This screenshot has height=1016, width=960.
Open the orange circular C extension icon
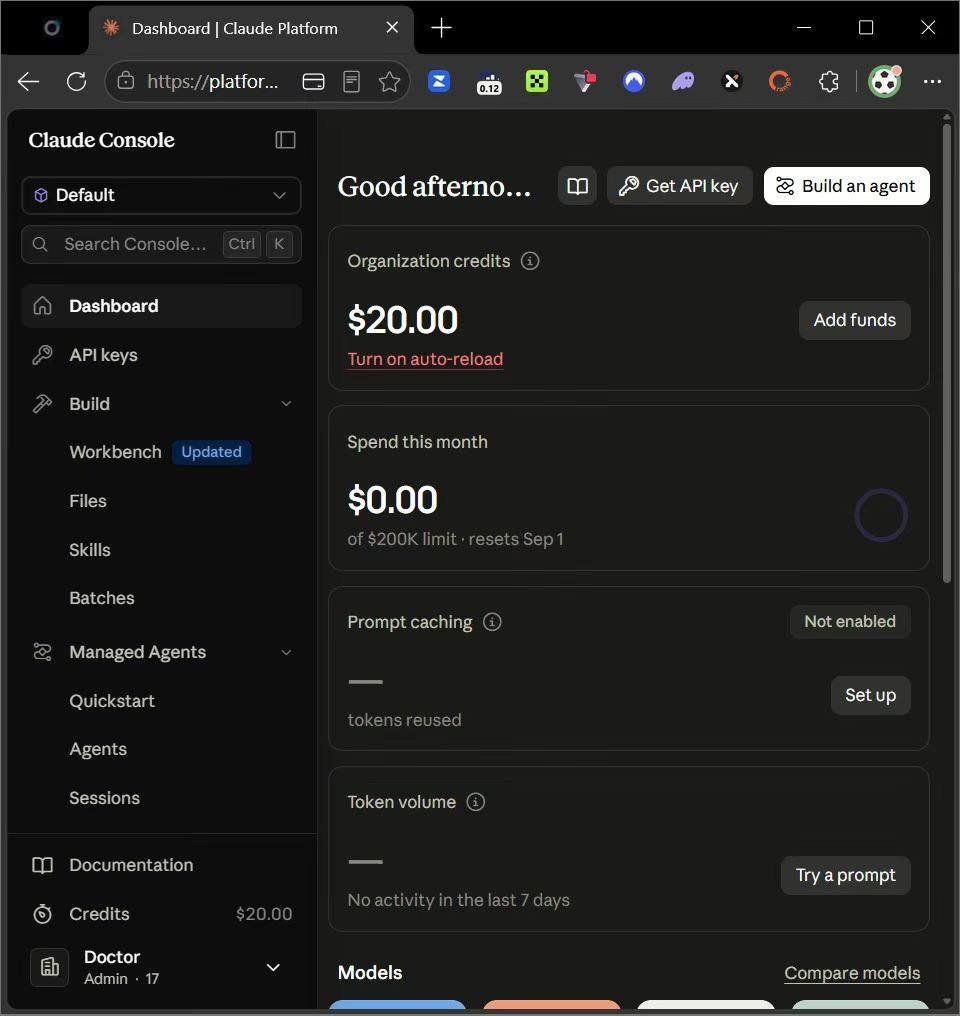coord(780,82)
